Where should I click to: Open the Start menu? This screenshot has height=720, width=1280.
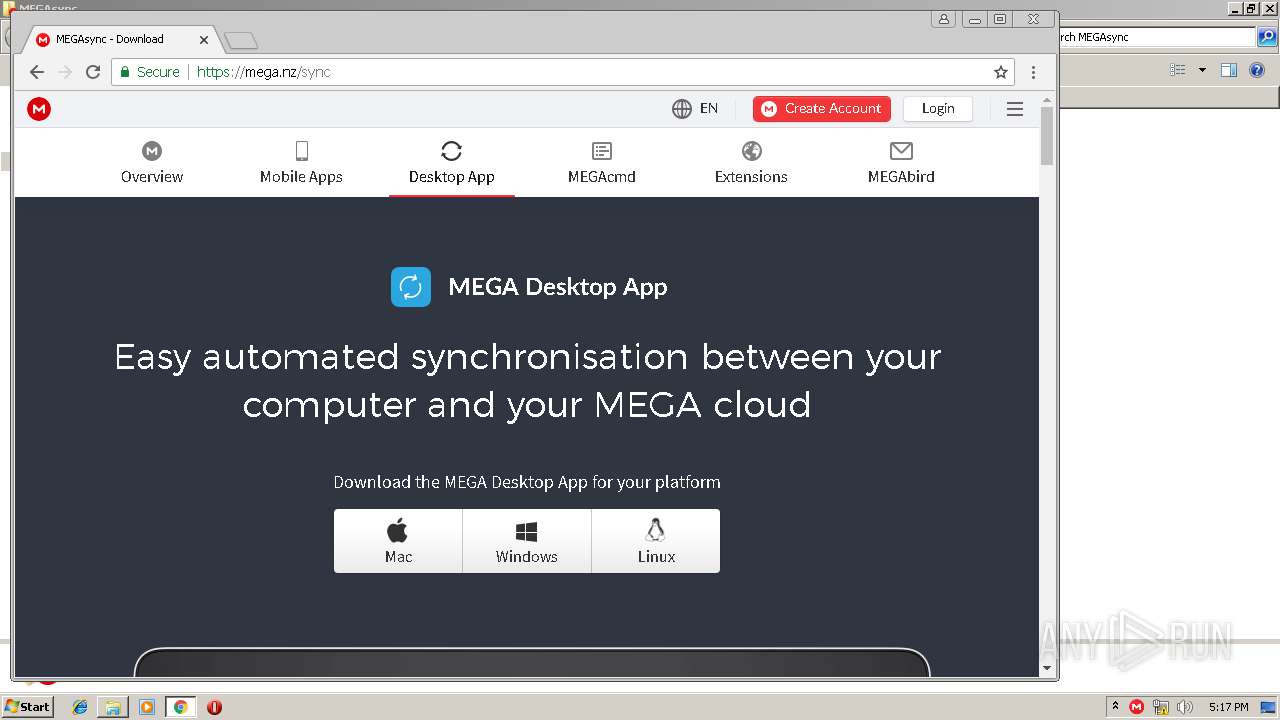click(x=28, y=707)
